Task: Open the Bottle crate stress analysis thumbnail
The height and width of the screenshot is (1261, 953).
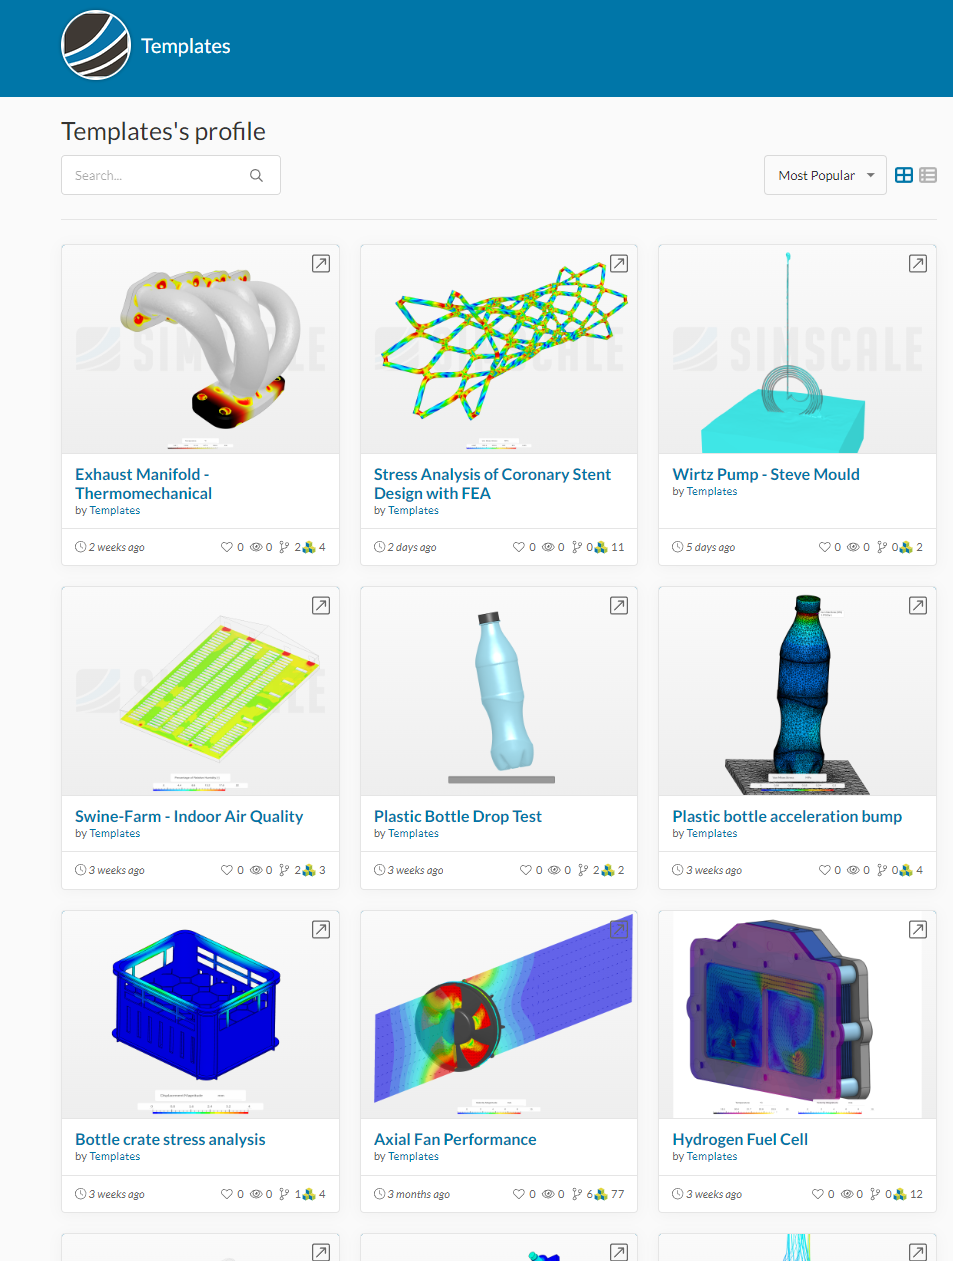Action: coord(200,1015)
